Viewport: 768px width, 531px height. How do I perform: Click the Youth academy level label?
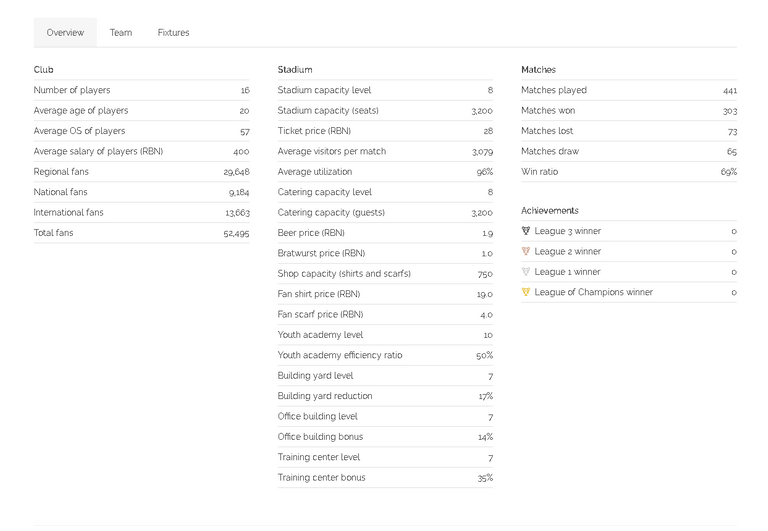320,335
